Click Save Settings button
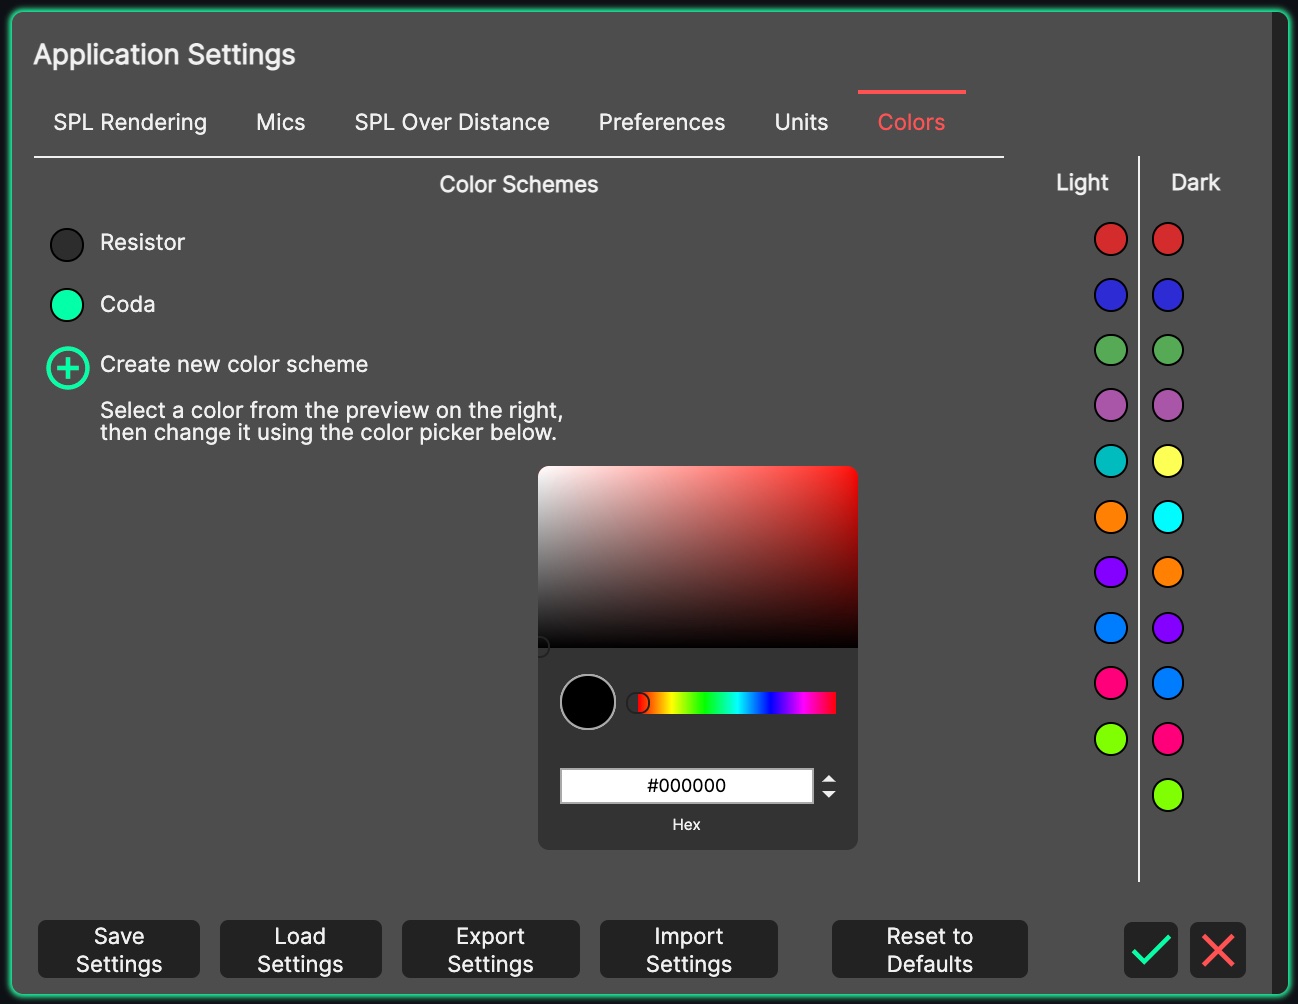This screenshot has width=1298, height=1004. pos(119,950)
